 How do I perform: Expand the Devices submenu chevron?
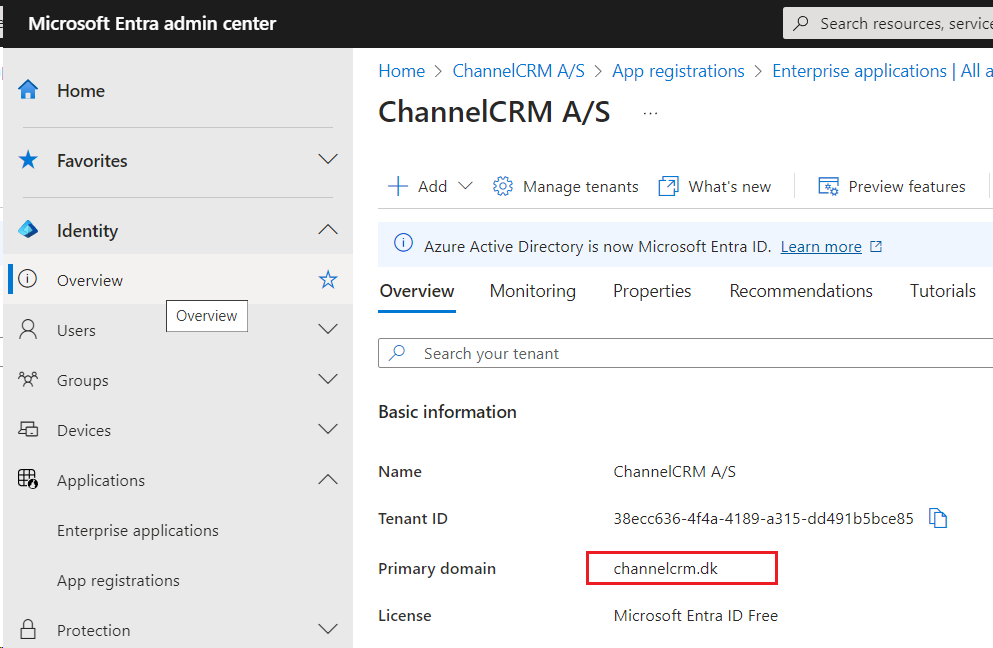(327, 429)
